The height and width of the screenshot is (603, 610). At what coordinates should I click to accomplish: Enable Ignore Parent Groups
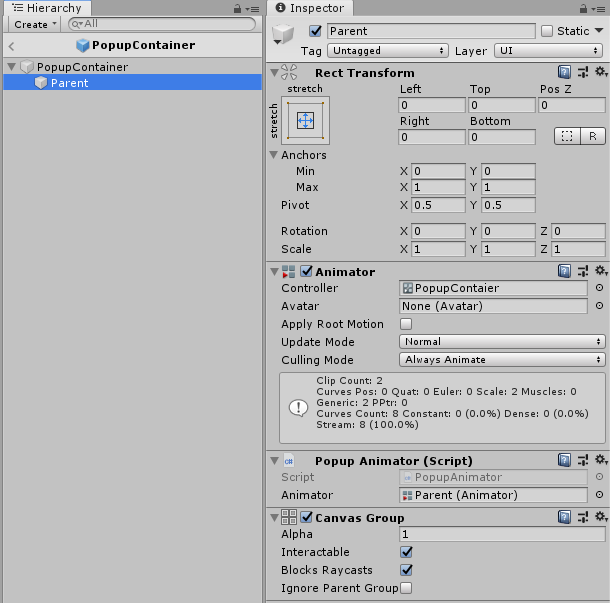click(x=406, y=588)
